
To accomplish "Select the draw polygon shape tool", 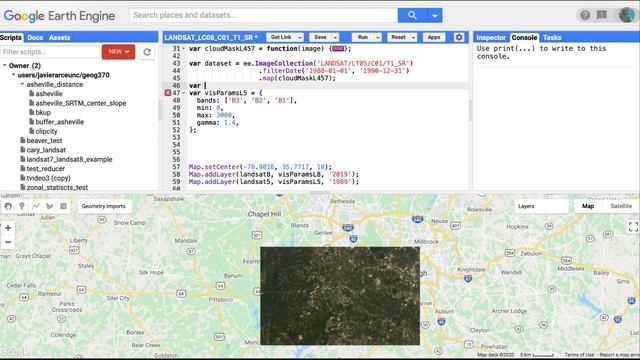I will coord(50,206).
